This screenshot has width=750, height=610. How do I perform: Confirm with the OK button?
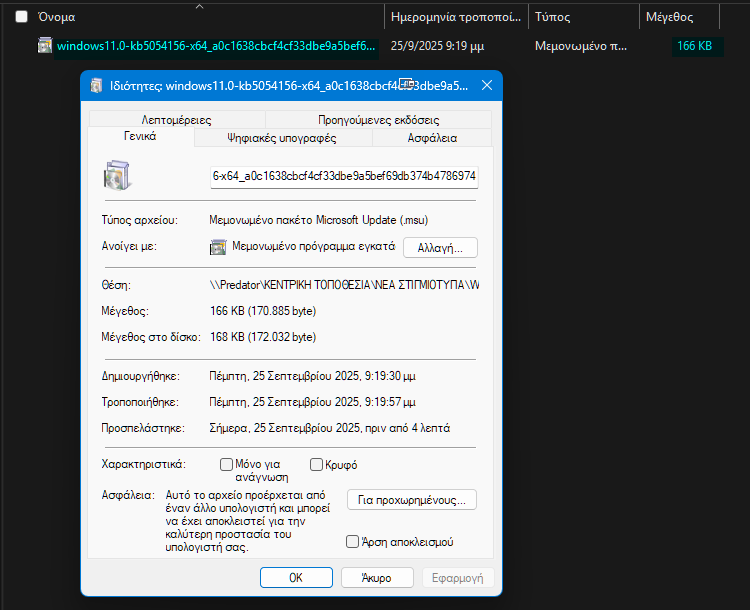296,577
